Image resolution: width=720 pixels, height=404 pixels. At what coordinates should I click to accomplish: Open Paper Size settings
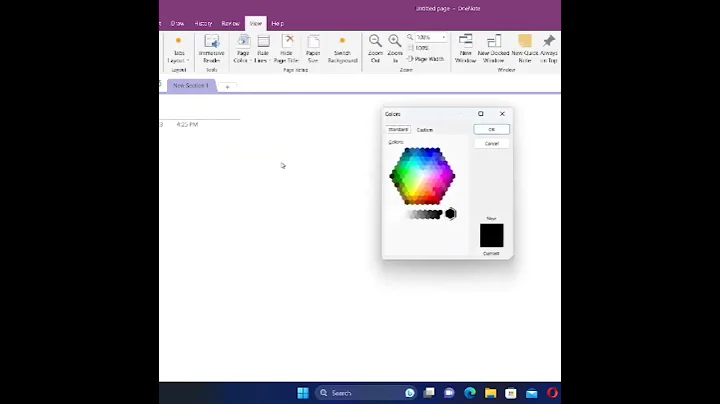coord(313,49)
